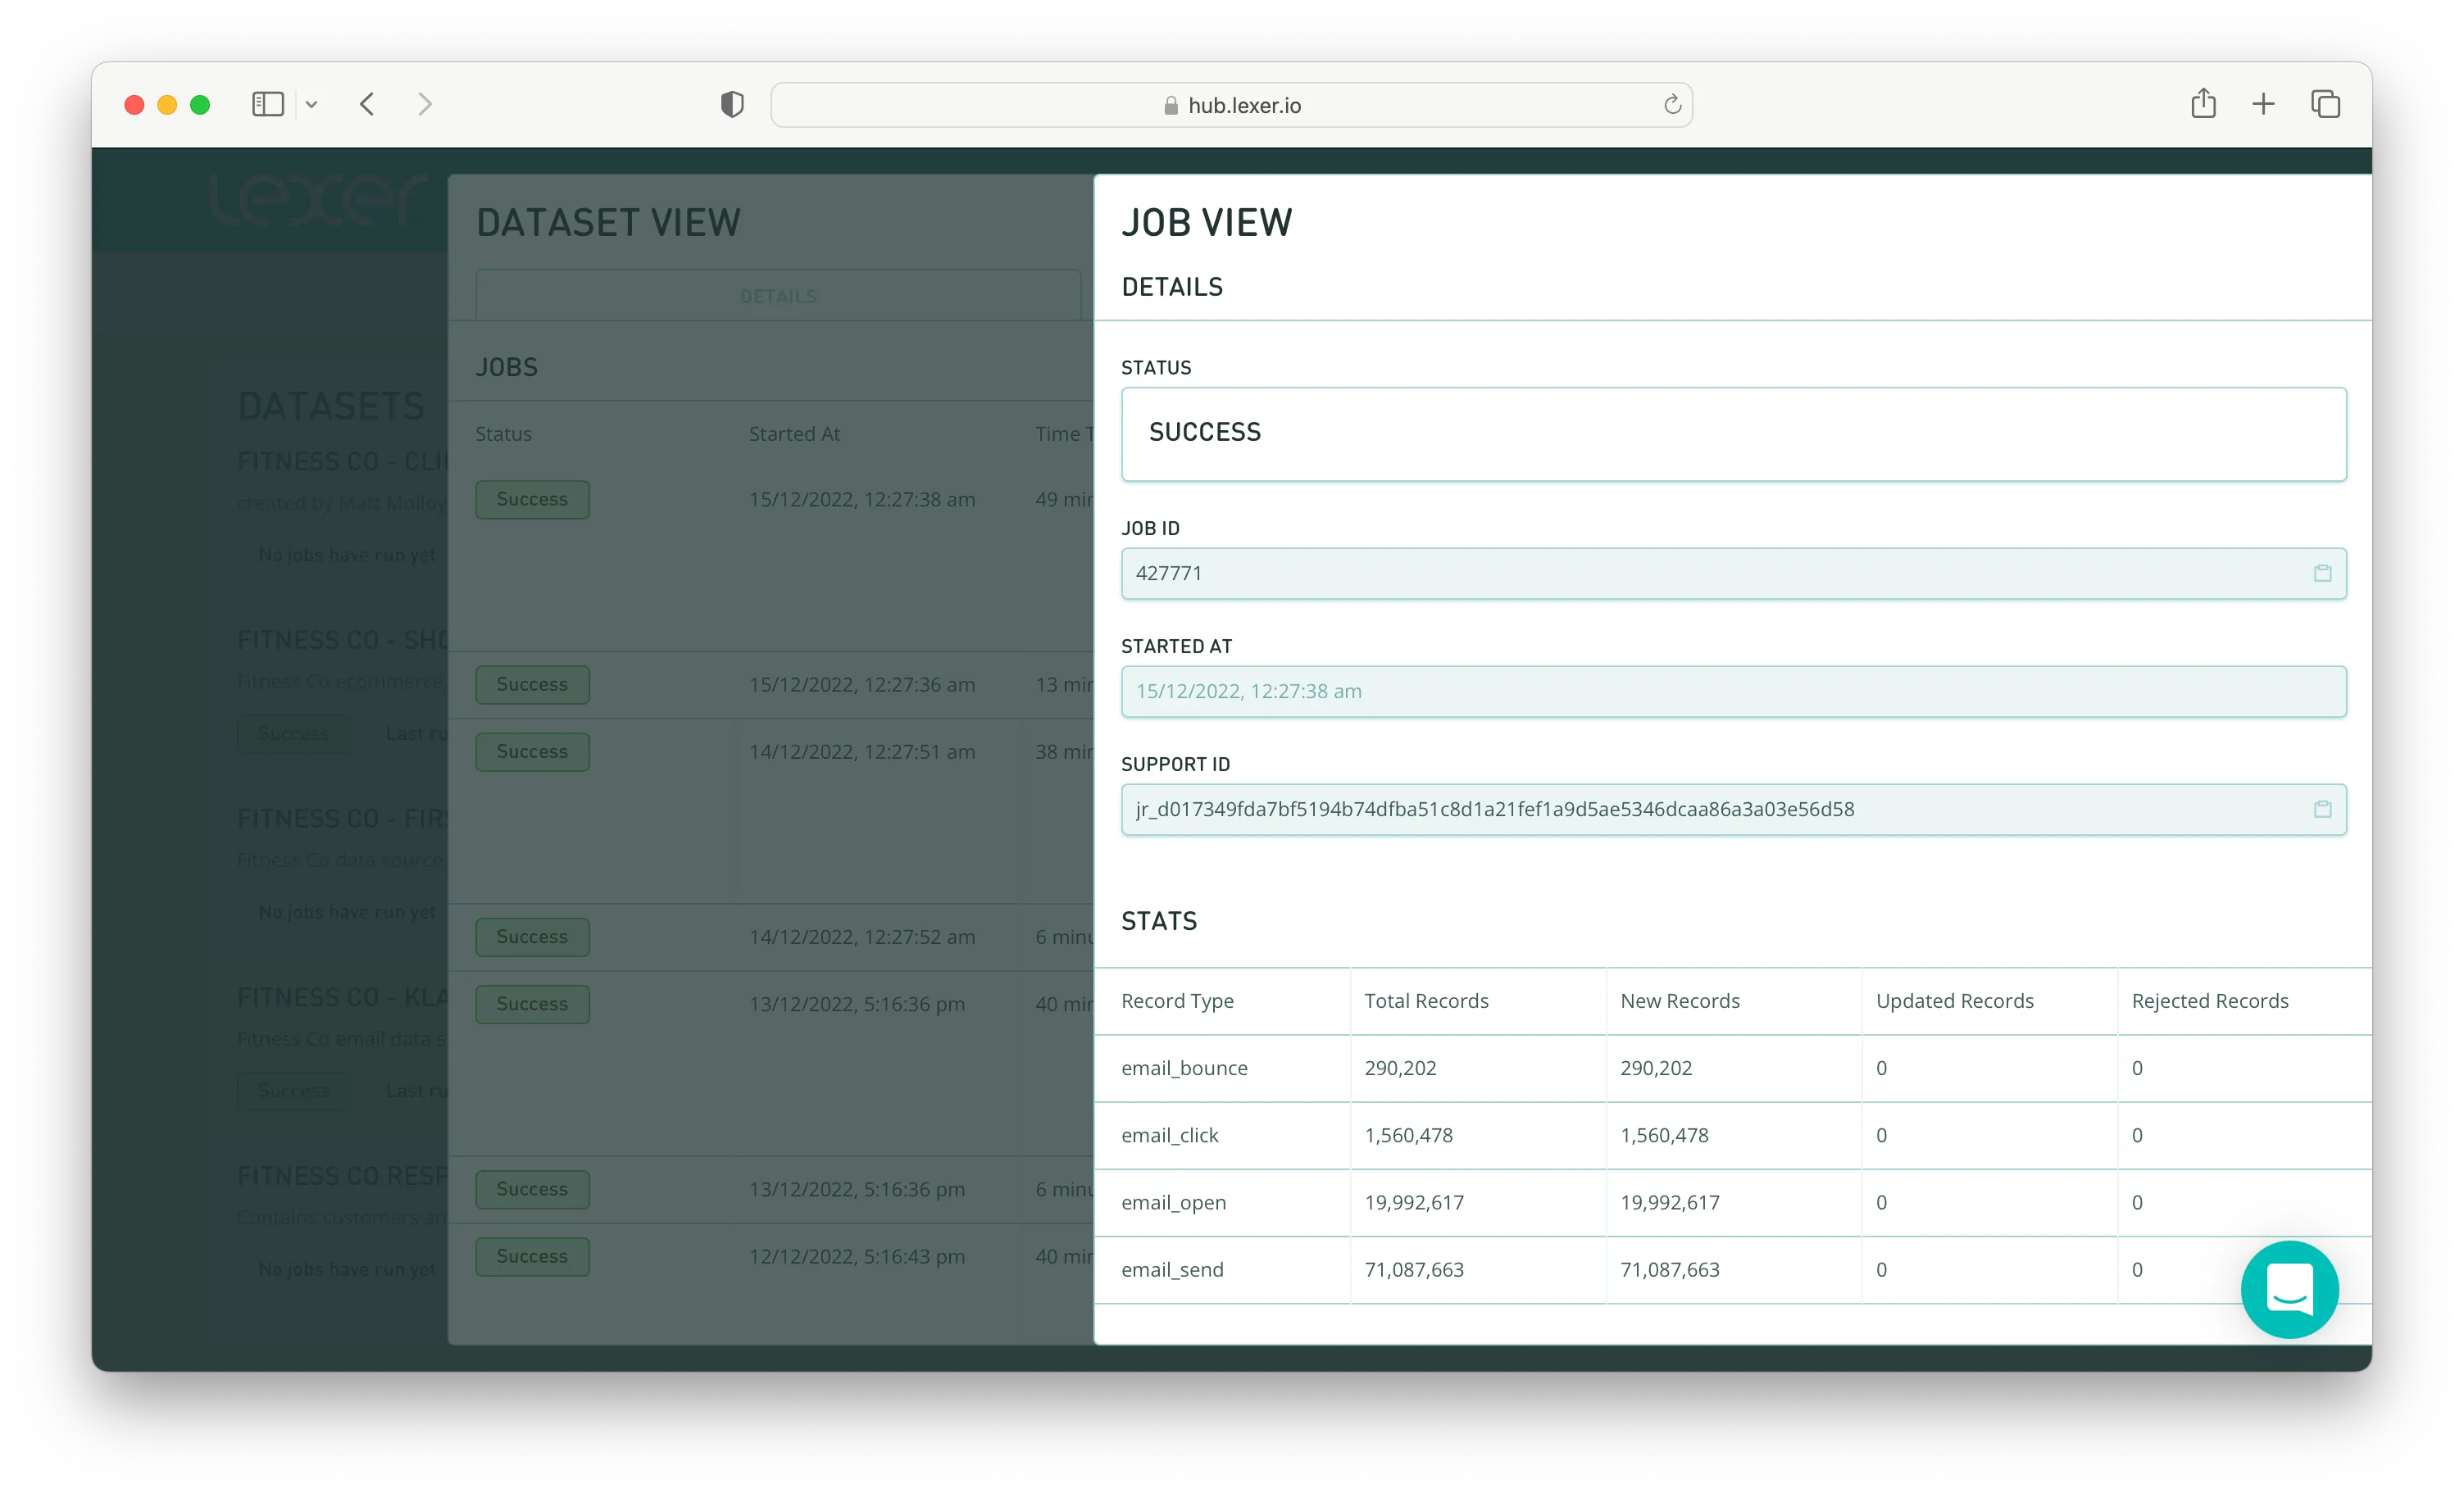
Task: Copy the Support ID to clipboard
Action: pyautogui.click(x=2322, y=809)
